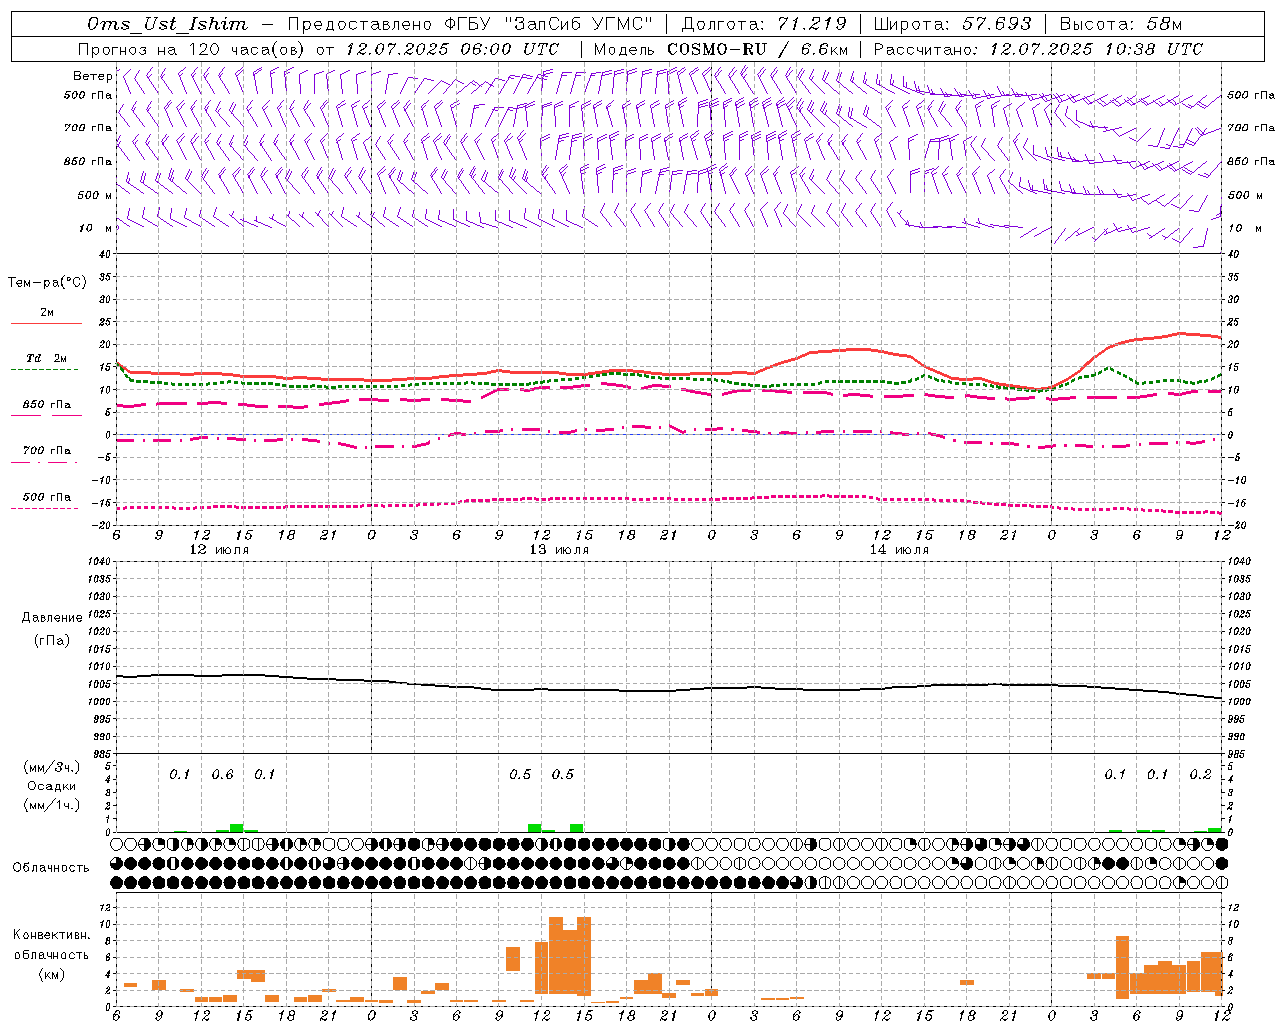Select the 0.2 precipitation amount value
This screenshot has height=1024, width=1280.
pyautogui.click(x=1200, y=775)
